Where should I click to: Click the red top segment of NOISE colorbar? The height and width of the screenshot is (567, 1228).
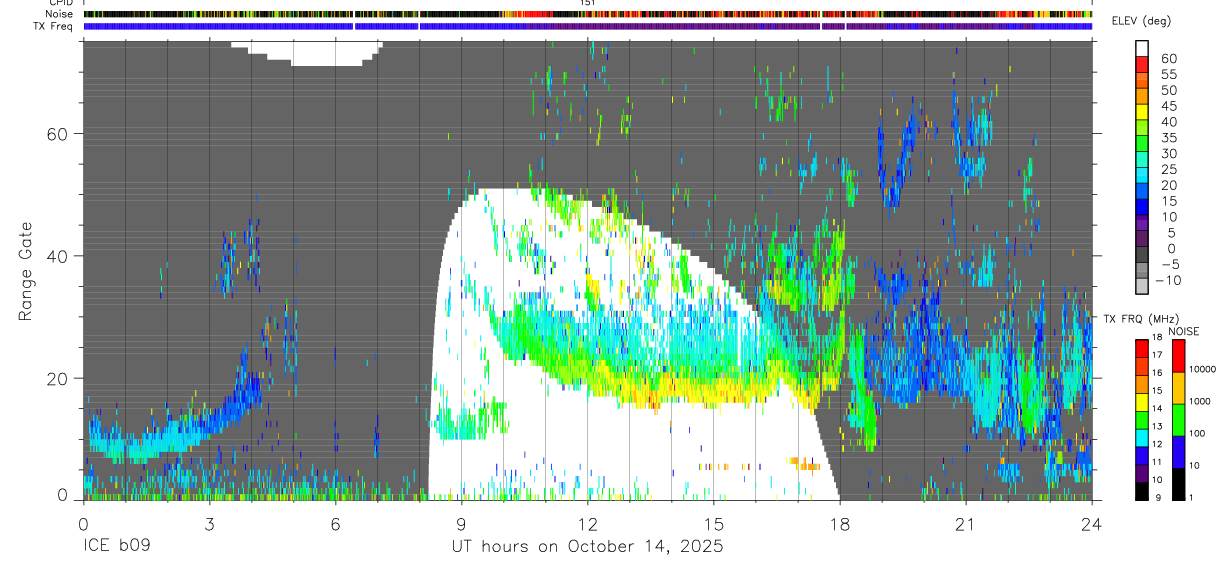[1178, 356]
